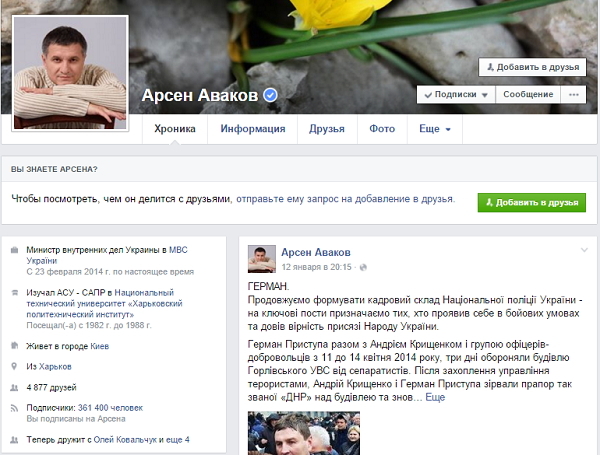Open the Друзья tab

(327, 129)
